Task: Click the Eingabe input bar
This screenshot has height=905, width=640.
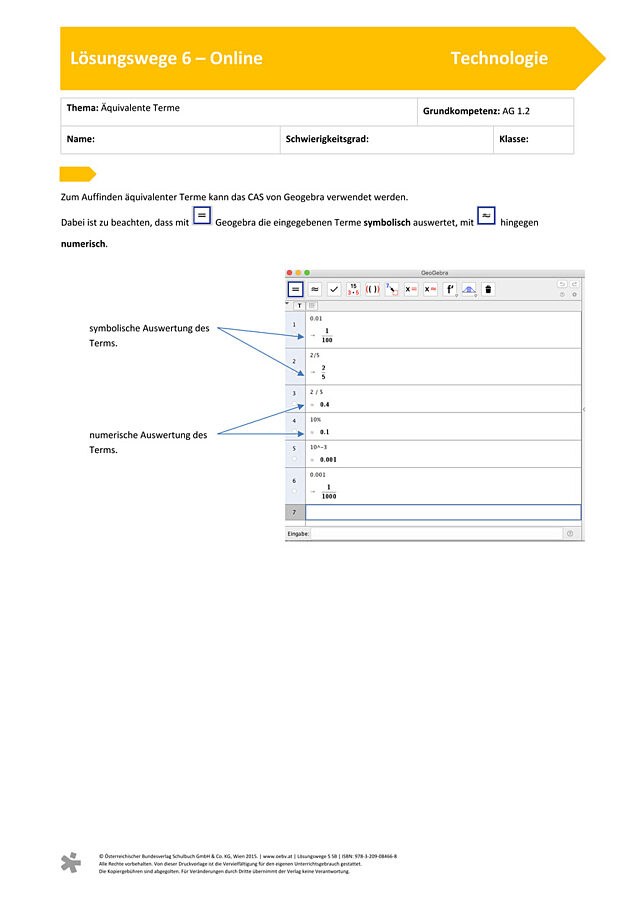Action: tap(437, 534)
